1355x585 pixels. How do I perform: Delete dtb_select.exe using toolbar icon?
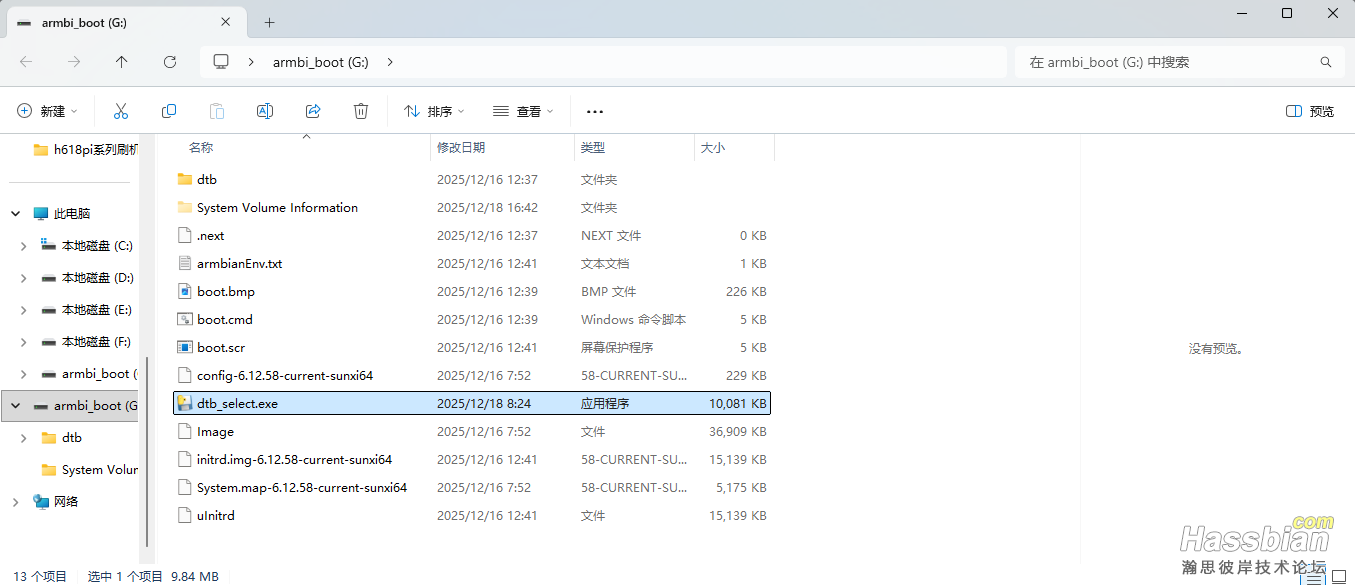pyautogui.click(x=361, y=111)
